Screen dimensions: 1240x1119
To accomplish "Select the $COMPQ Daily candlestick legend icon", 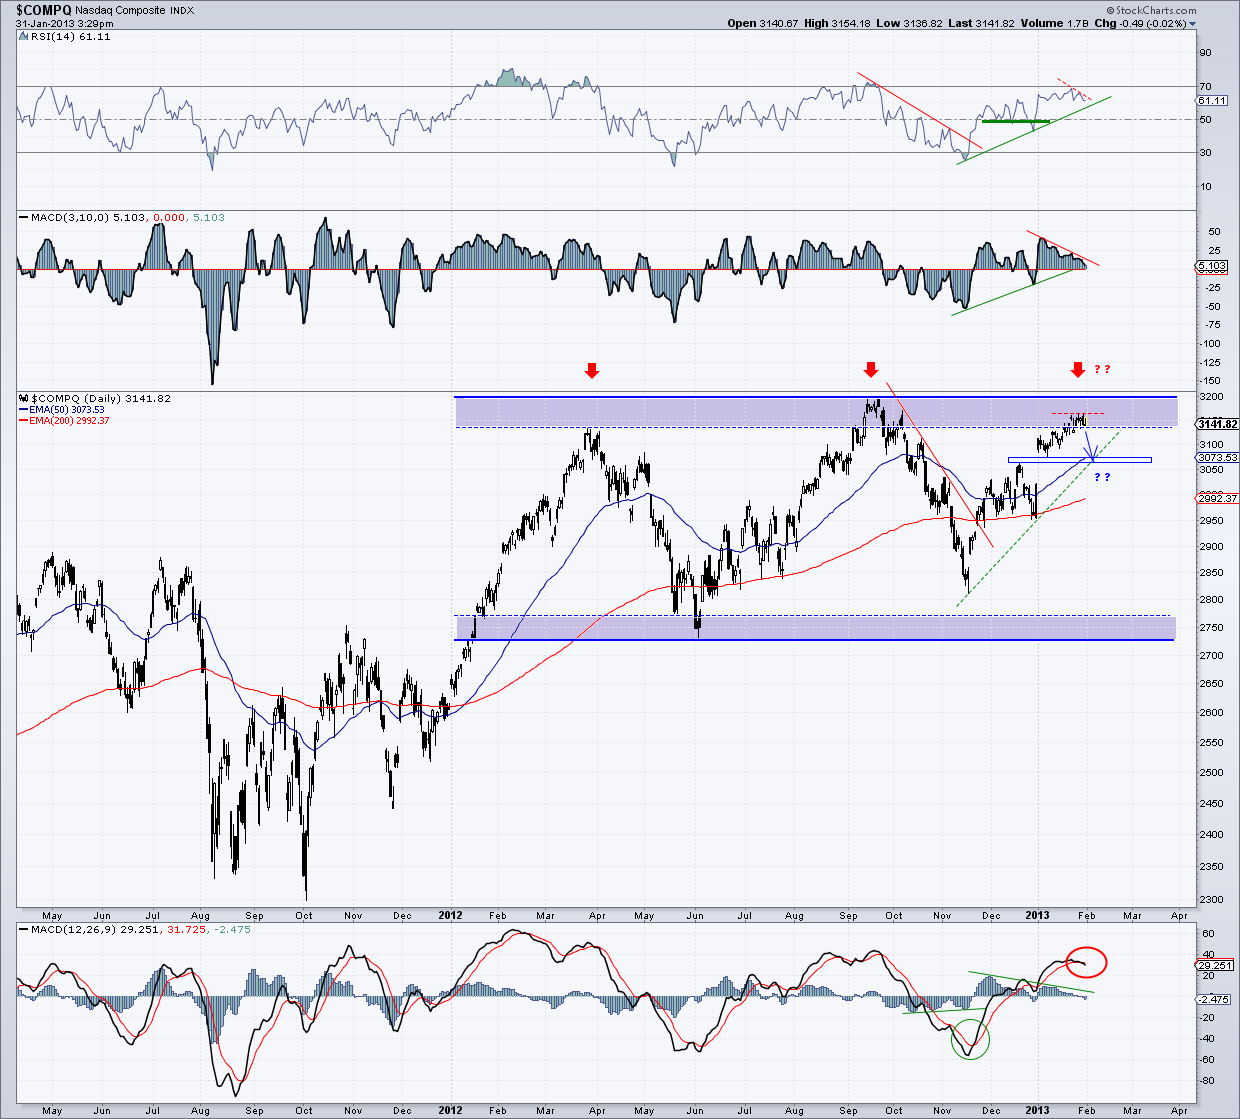I will click(x=25, y=397).
